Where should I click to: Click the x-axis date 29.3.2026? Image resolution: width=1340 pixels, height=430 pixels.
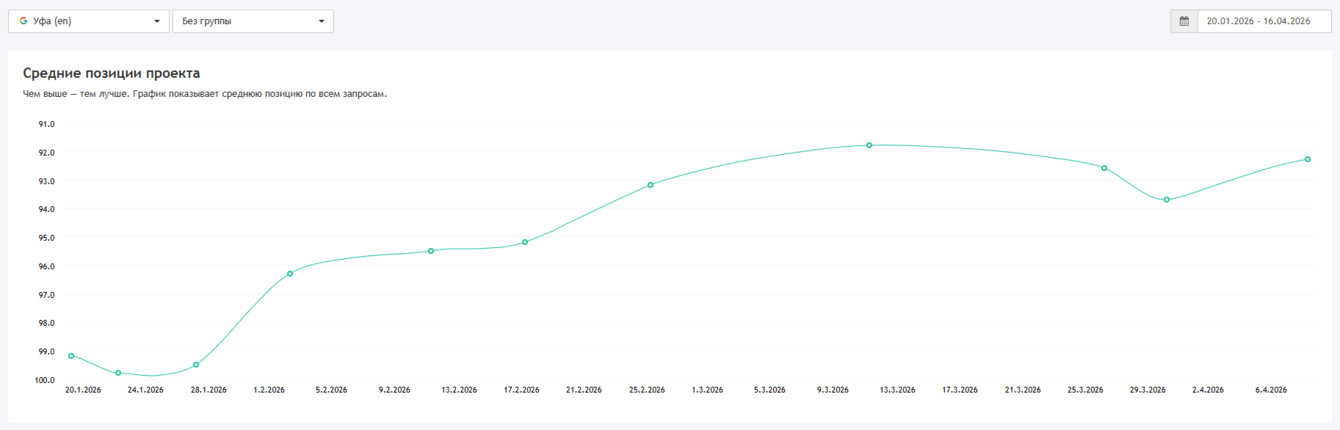coord(1147,390)
